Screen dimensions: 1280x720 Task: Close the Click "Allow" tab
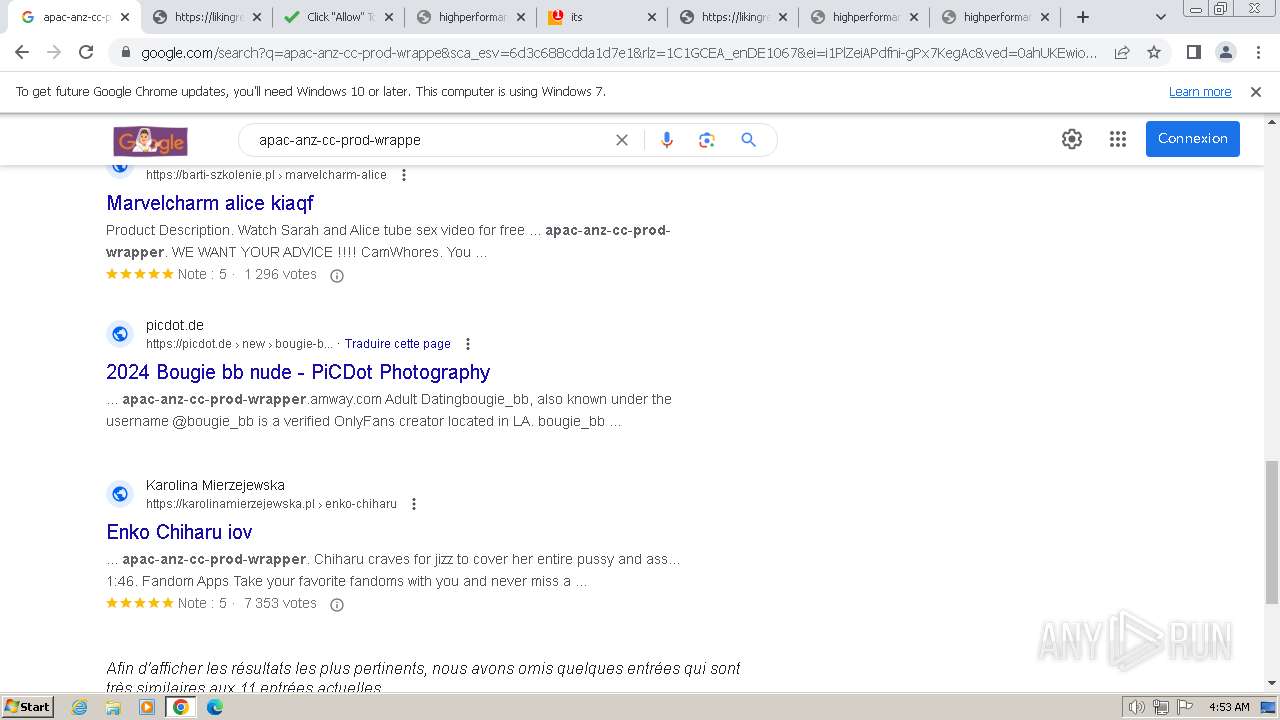pyautogui.click(x=388, y=17)
